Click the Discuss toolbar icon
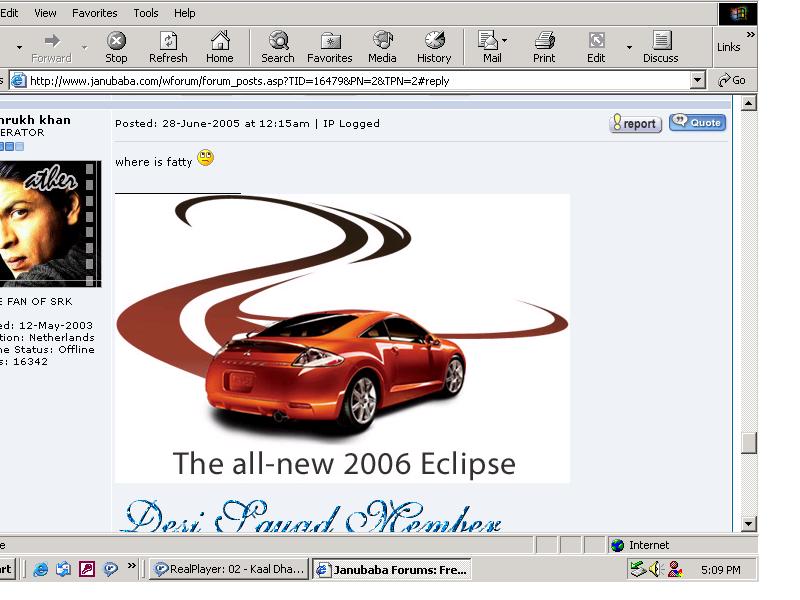This screenshot has width=800, height=600. point(661,47)
